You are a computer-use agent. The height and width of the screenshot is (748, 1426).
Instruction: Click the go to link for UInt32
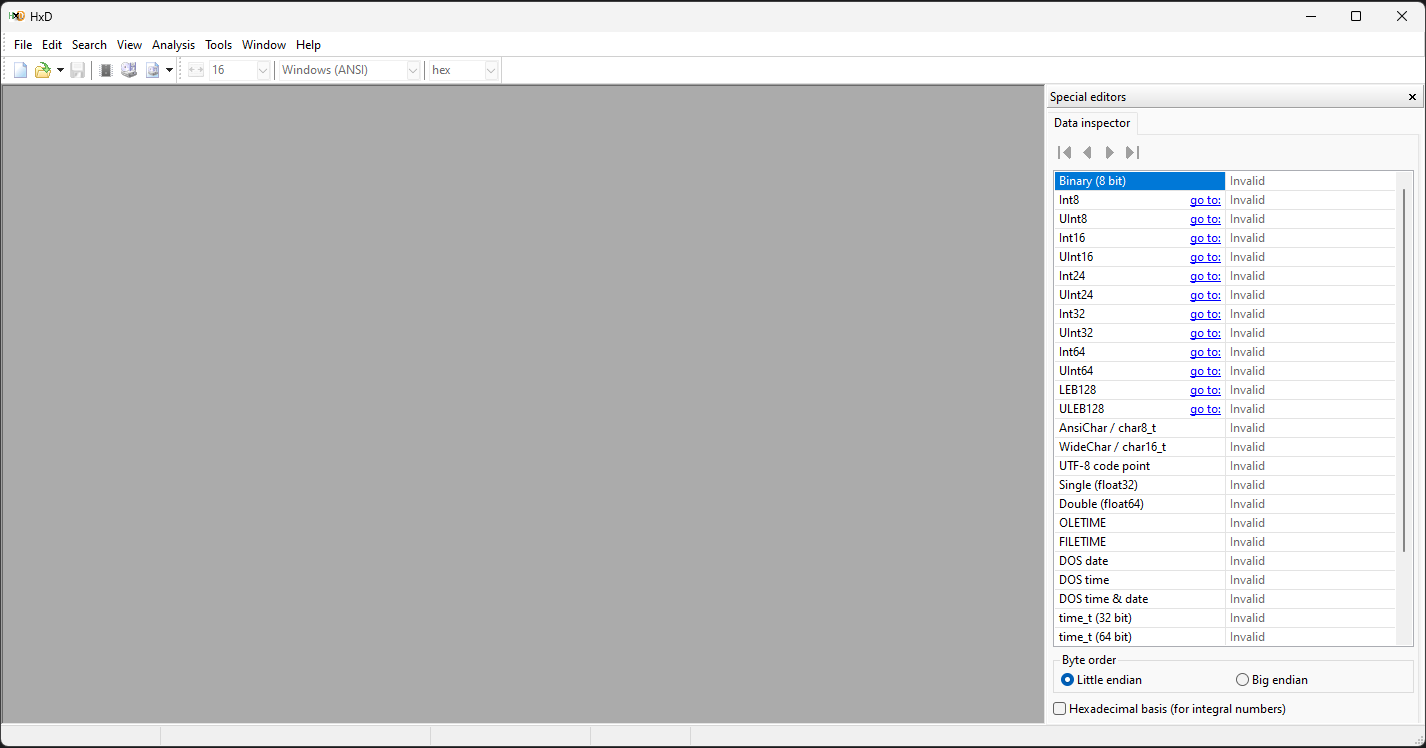tap(1205, 333)
